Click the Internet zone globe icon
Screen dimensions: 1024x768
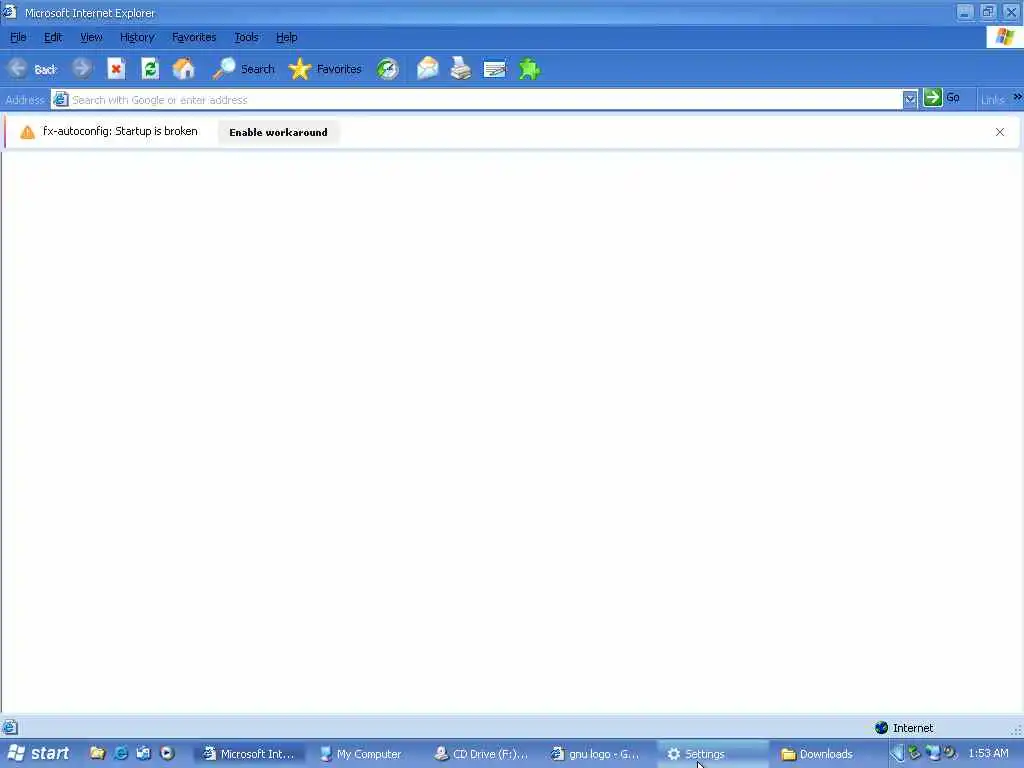click(x=881, y=728)
